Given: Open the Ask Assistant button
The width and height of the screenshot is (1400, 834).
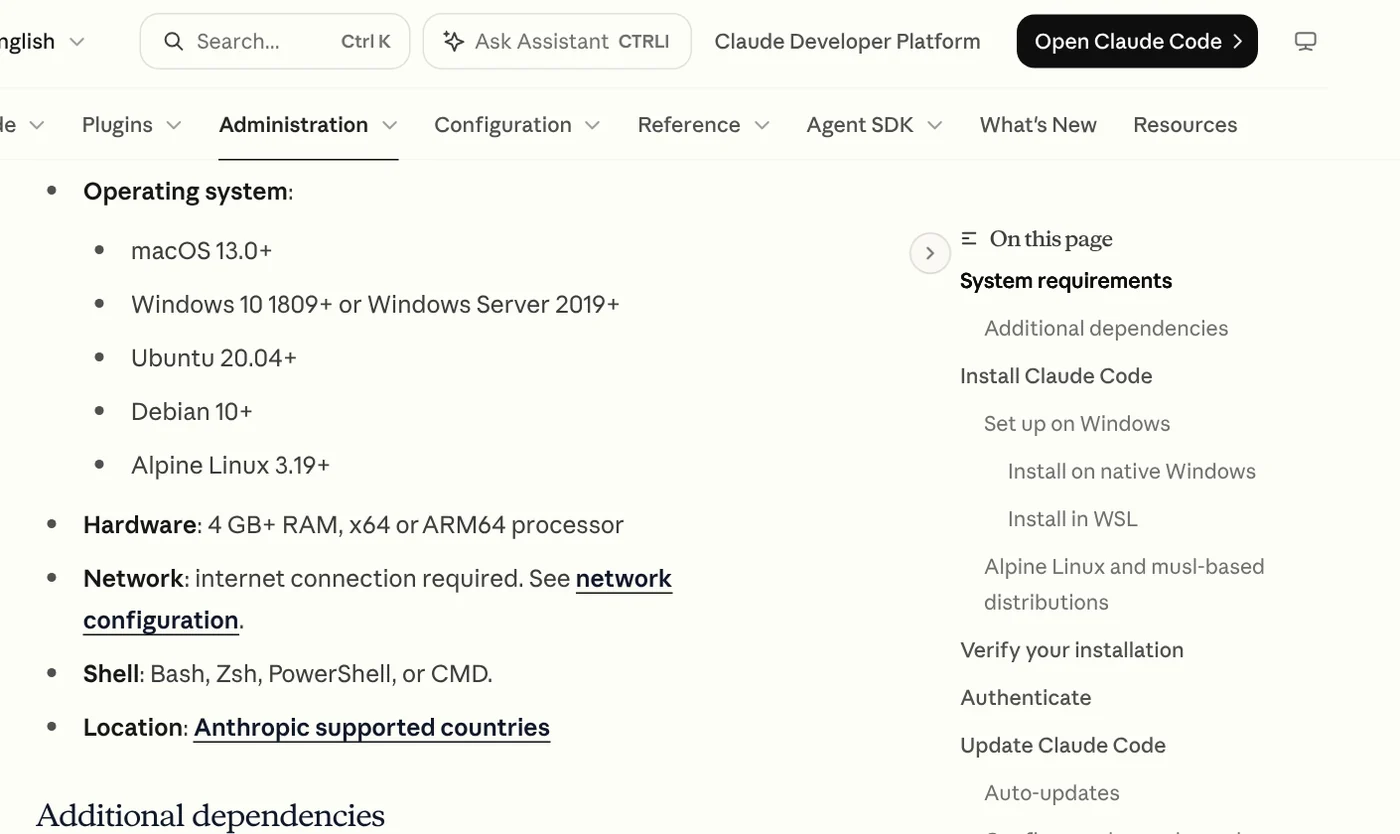Looking at the screenshot, I should 557,41.
